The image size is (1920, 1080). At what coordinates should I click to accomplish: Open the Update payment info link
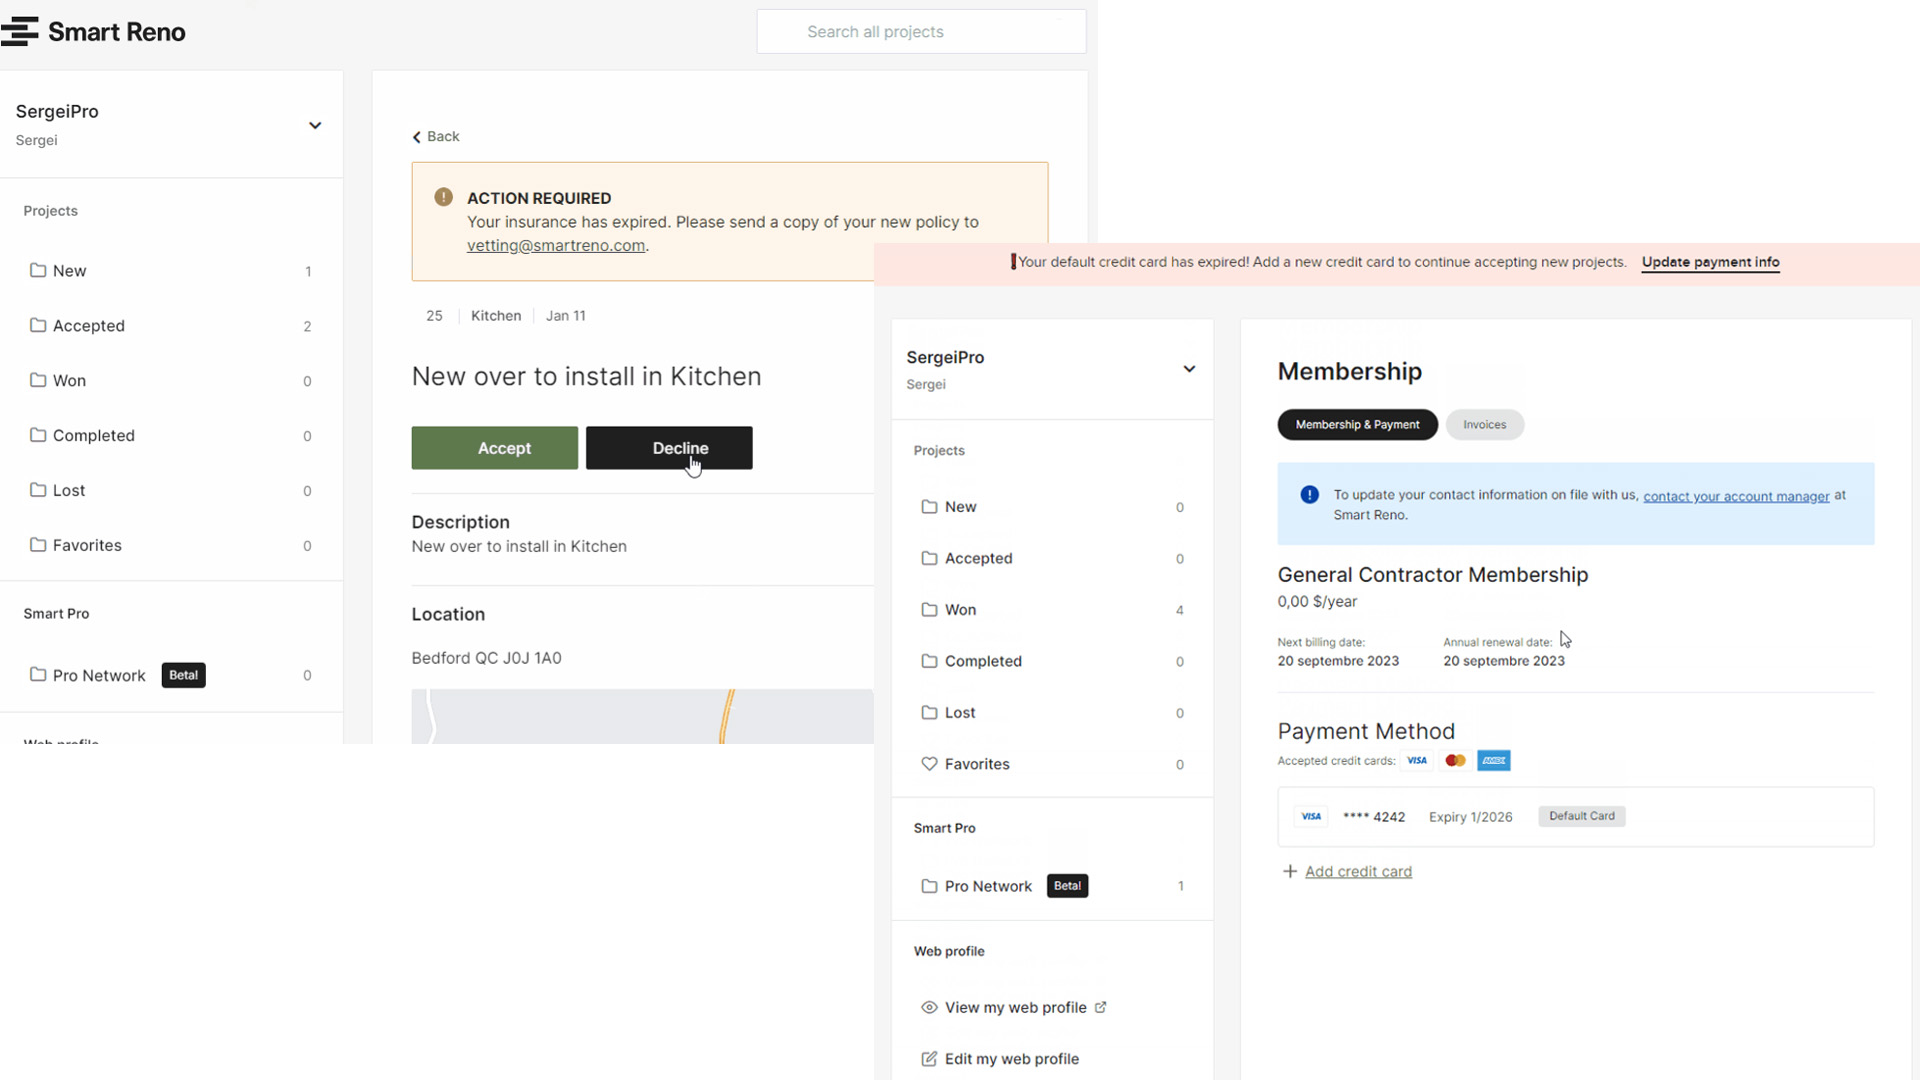(x=1710, y=262)
